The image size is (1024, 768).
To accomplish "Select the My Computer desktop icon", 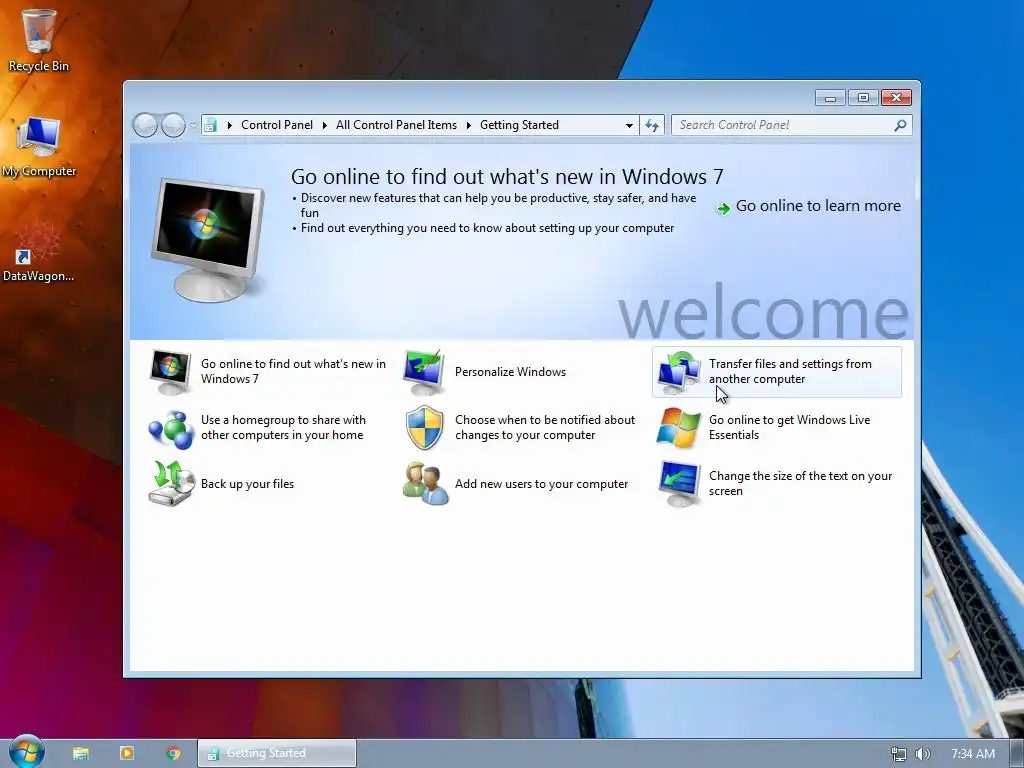I will pyautogui.click(x=39, y=146).
